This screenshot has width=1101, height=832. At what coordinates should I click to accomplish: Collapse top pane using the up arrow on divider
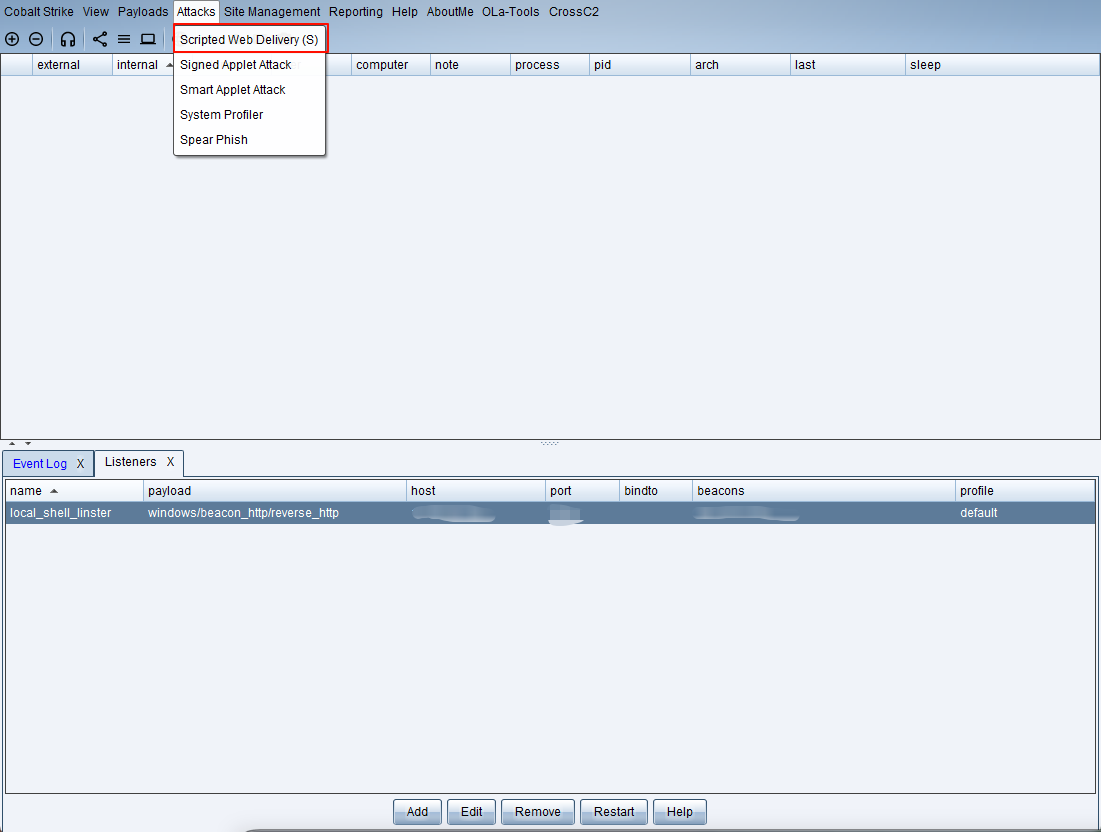click(12, 444)
